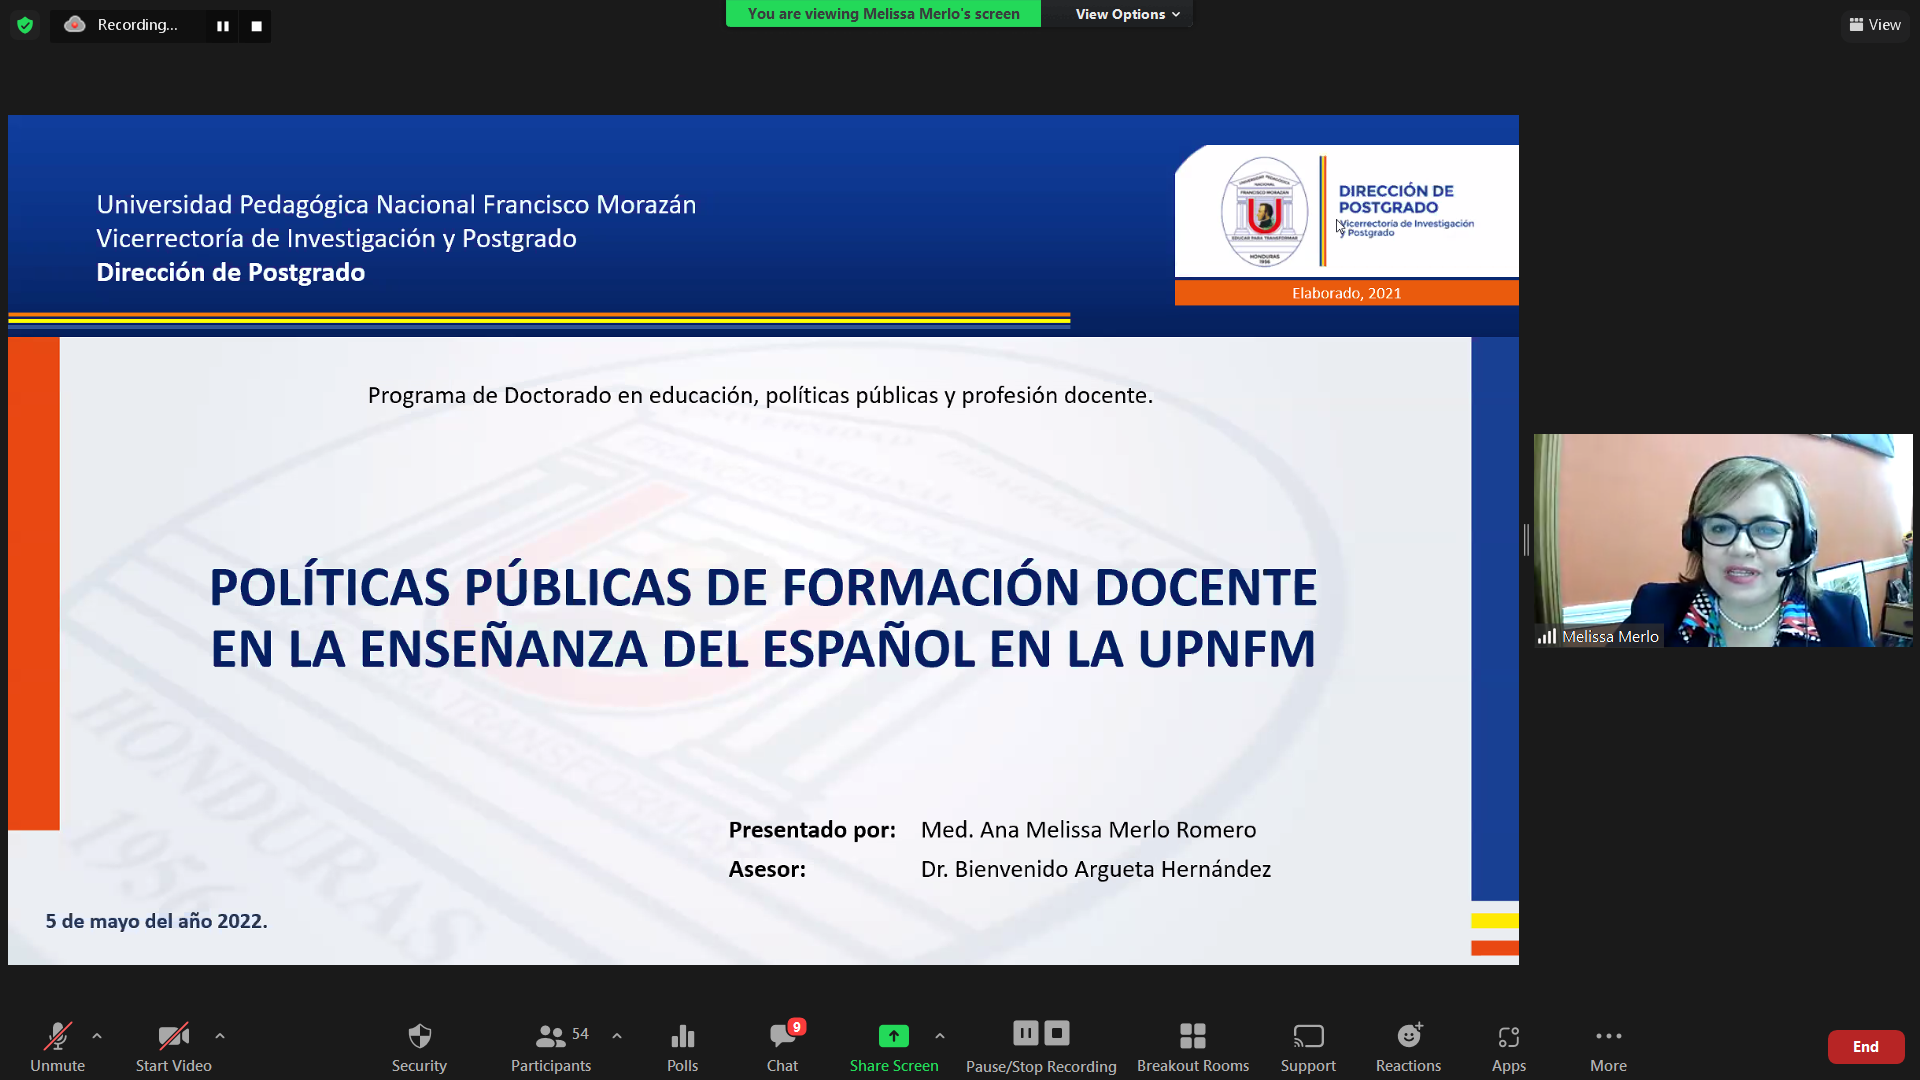1920x1080 pixels.
Task: Open the Zoom Apps panel
Action: pyautogui.click(x=1508, y=1046)
